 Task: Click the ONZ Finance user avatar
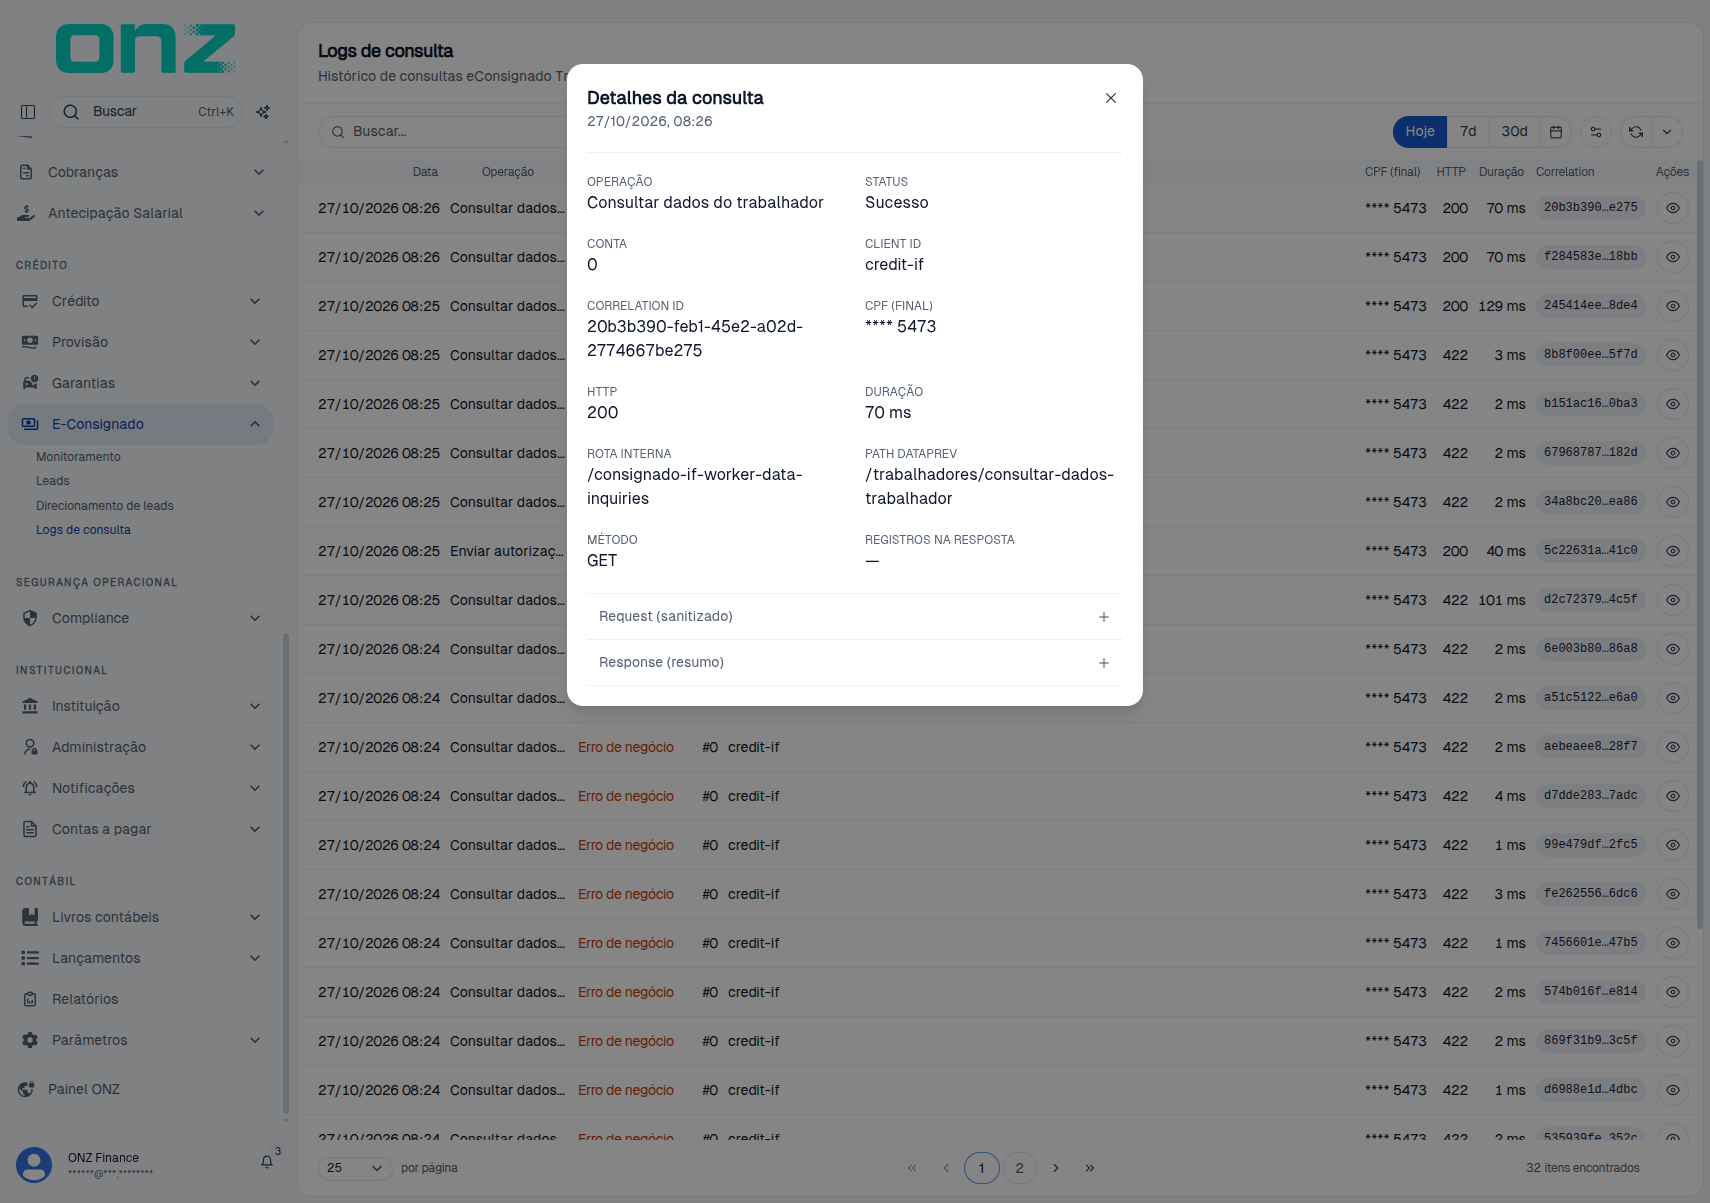tap(34, 1165)
